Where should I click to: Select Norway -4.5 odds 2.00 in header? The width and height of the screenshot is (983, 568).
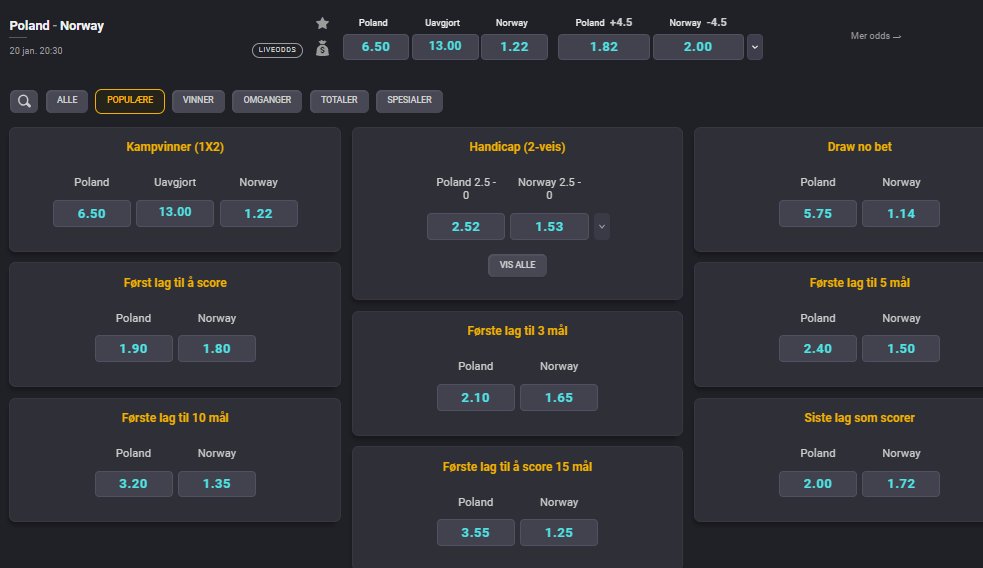[698, 46]
